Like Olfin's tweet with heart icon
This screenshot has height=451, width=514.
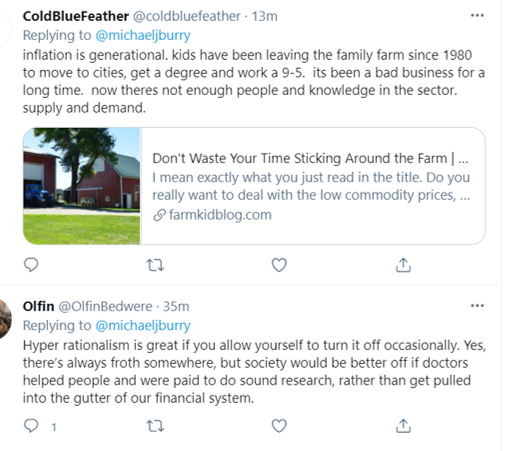(x=279, y=426)
